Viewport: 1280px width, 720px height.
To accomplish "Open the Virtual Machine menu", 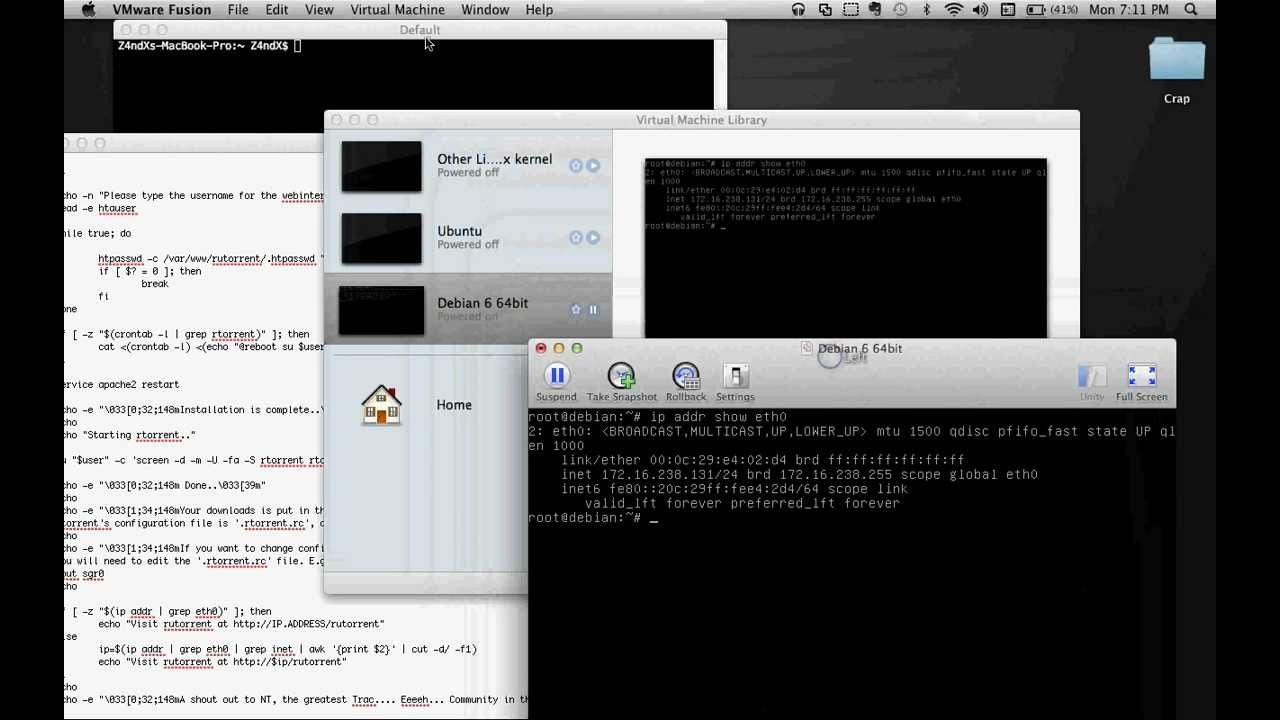I will (x=397, y=10).
